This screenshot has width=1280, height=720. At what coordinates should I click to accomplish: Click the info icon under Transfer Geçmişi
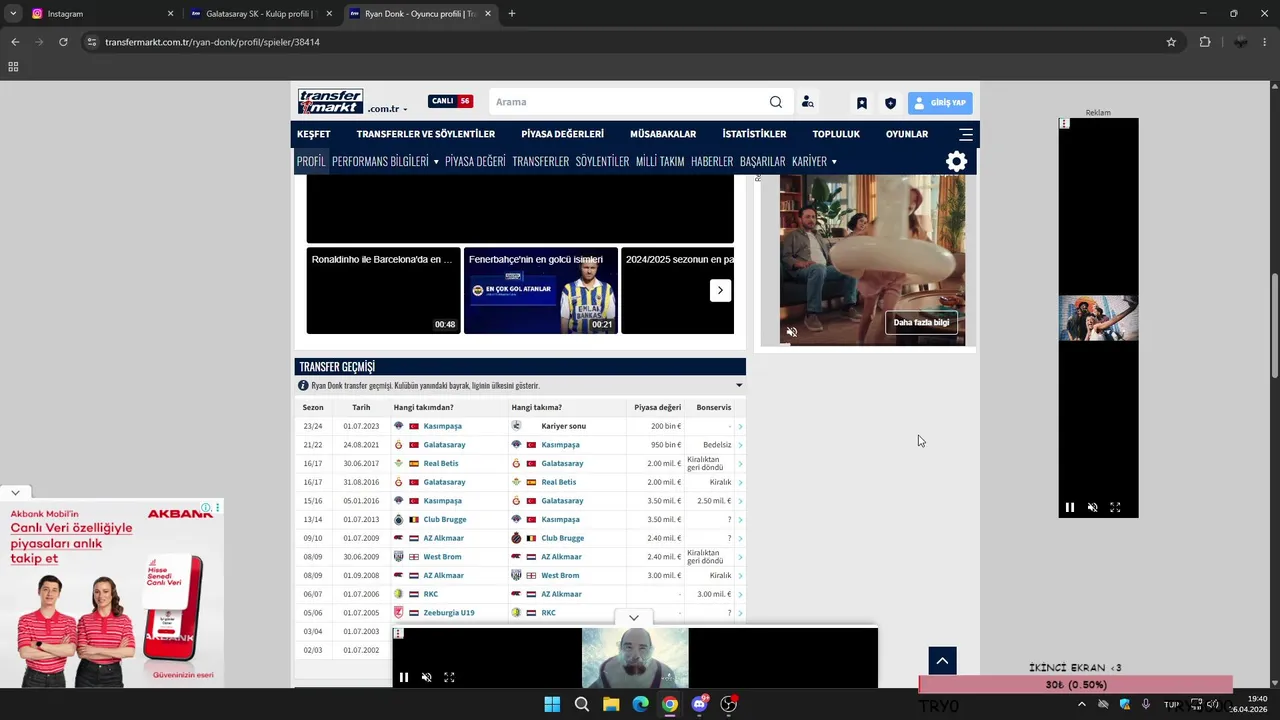click(x=303, y=385)
